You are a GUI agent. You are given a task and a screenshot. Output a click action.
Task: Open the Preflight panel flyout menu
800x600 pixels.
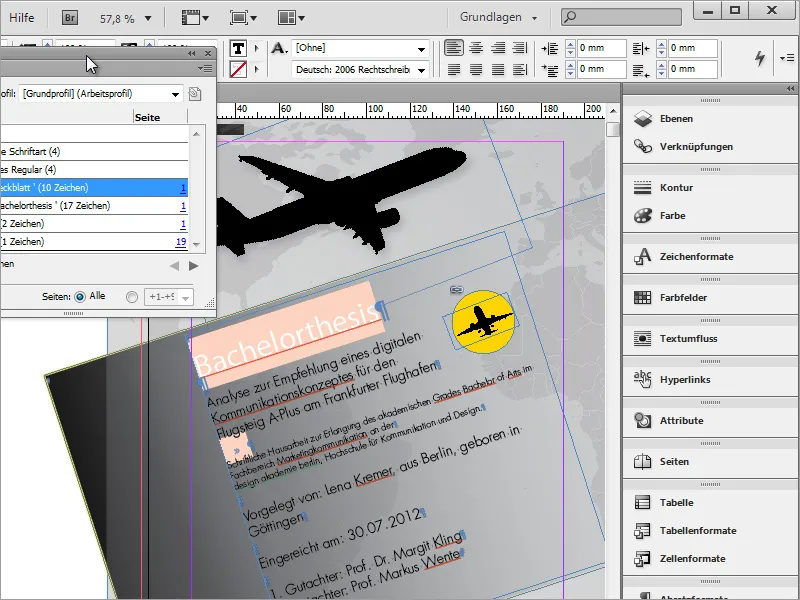[x=205, y=68]
